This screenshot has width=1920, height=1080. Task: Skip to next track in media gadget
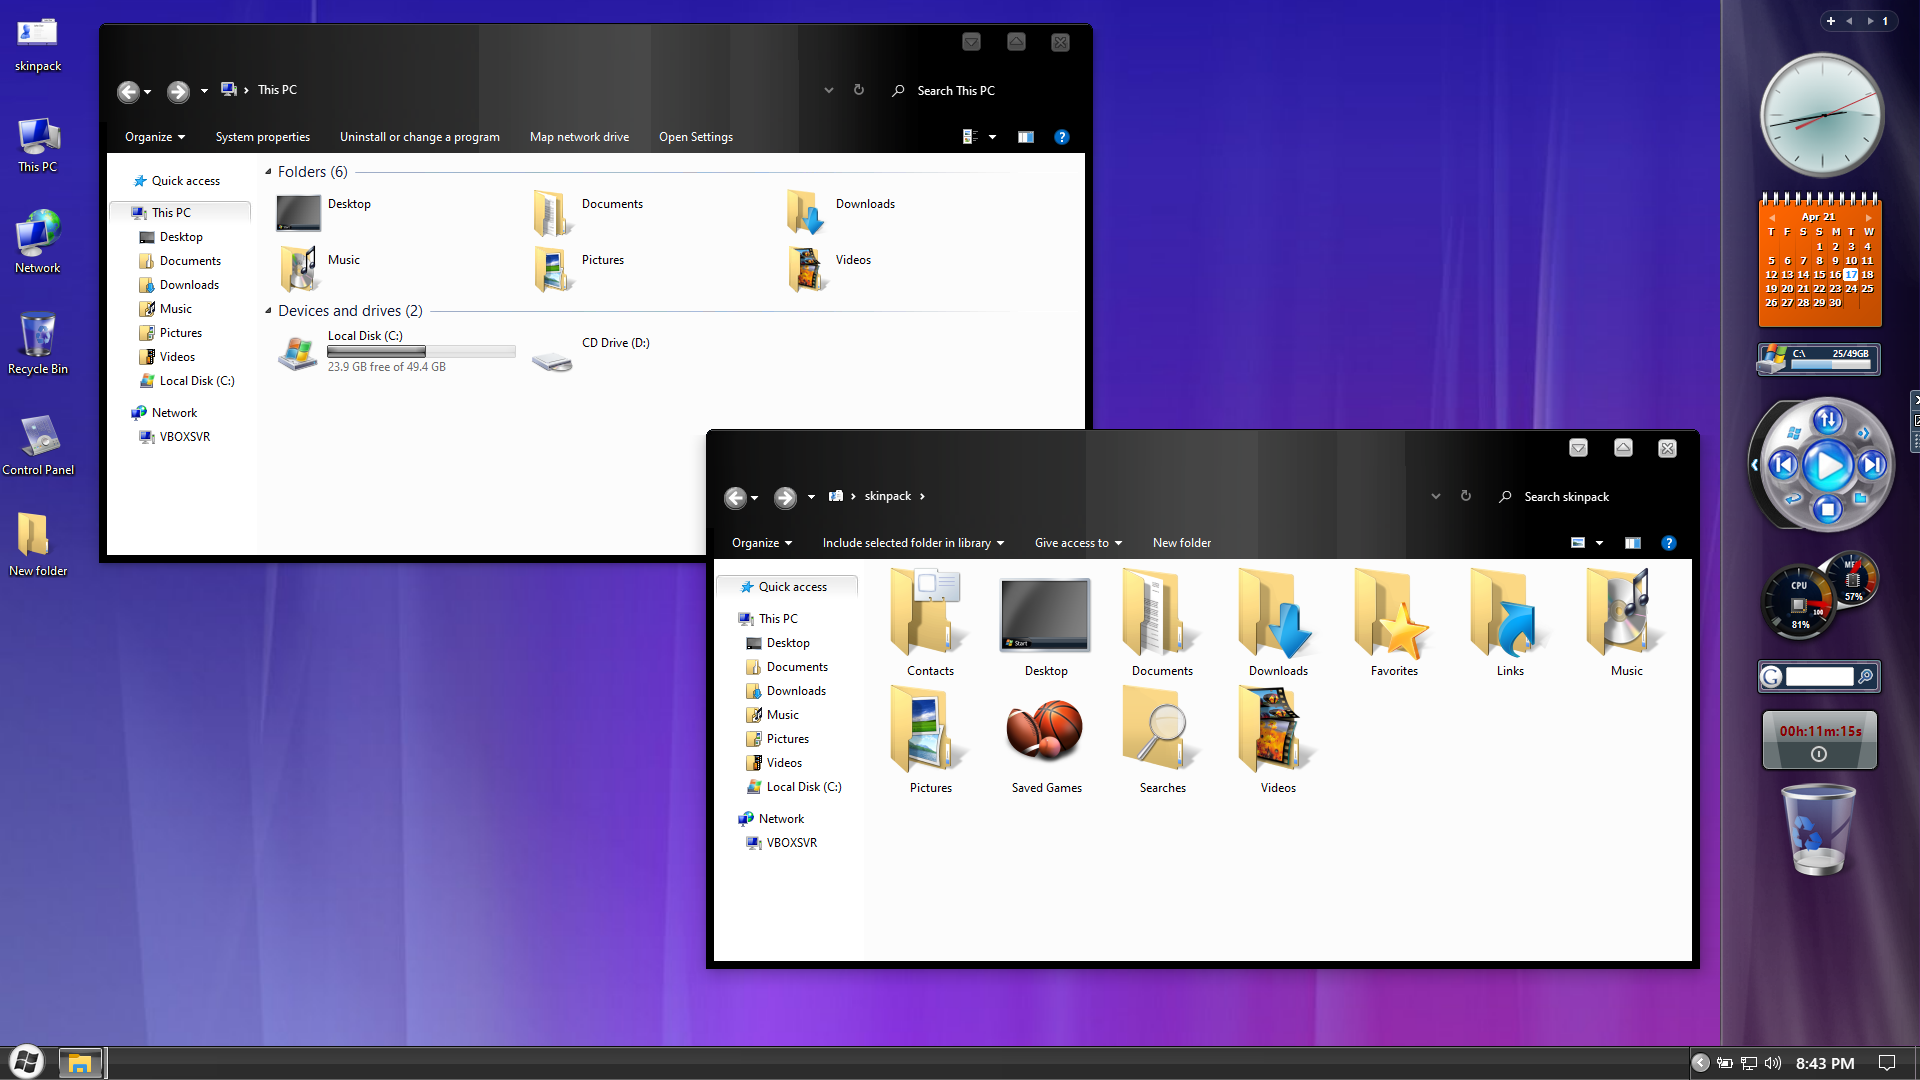pos(1871,465)
